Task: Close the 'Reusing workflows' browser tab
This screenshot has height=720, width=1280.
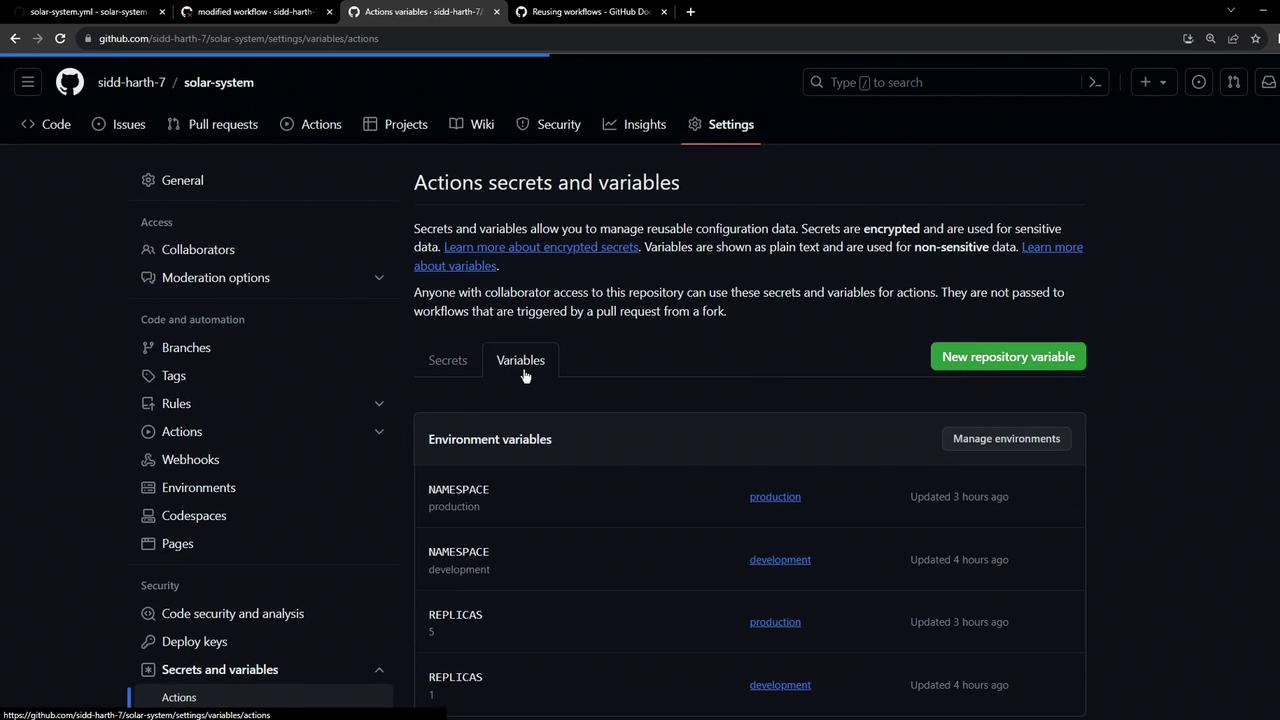Action: [664, 12]
